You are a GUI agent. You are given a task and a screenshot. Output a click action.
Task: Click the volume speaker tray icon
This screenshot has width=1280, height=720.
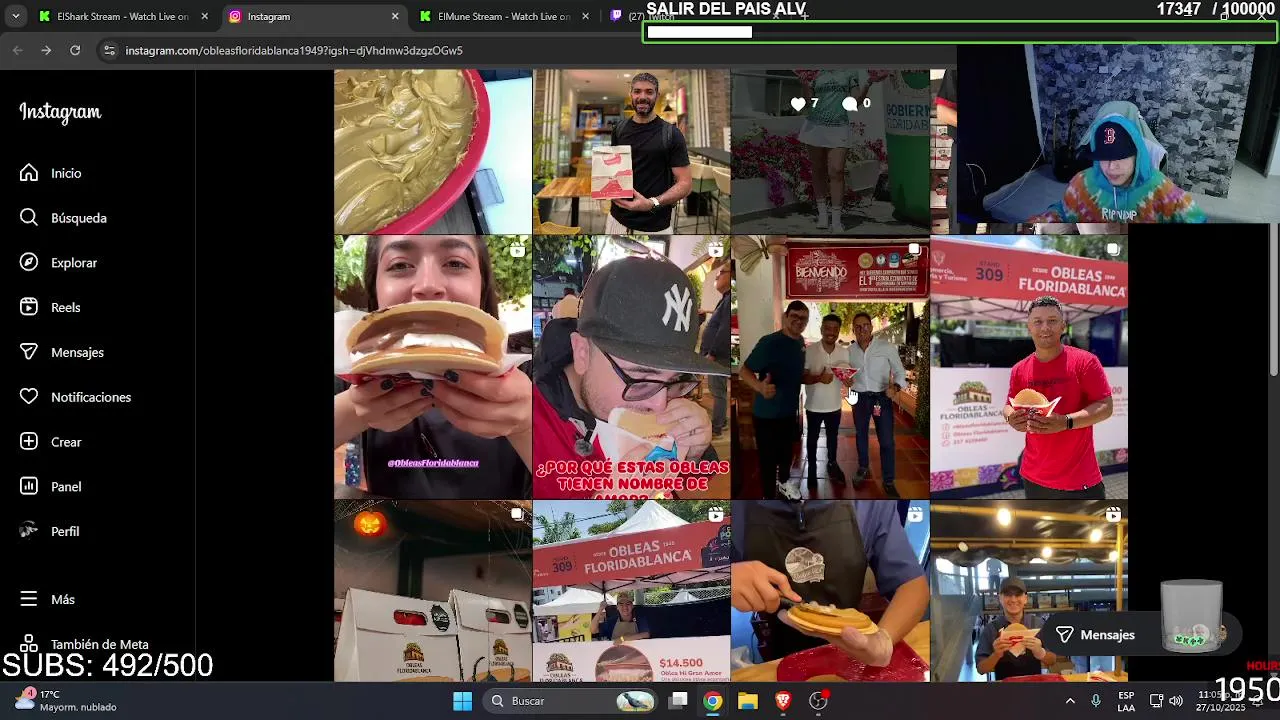click(1176, 701)
